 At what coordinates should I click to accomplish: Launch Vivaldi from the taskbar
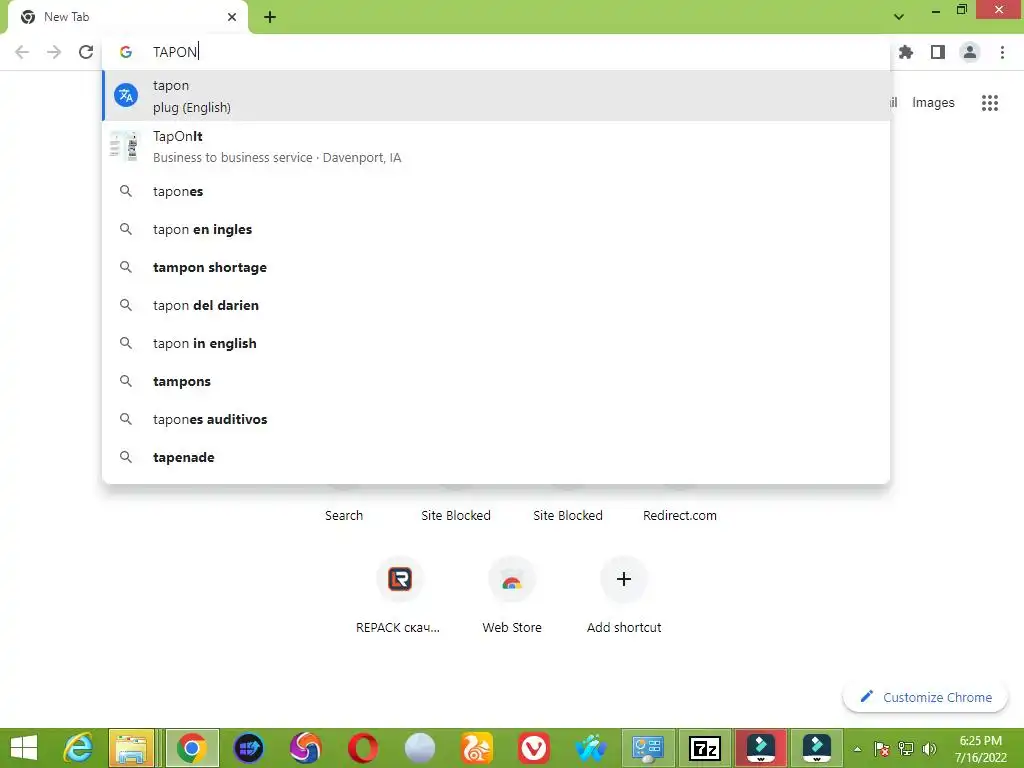tap(534, 748)
